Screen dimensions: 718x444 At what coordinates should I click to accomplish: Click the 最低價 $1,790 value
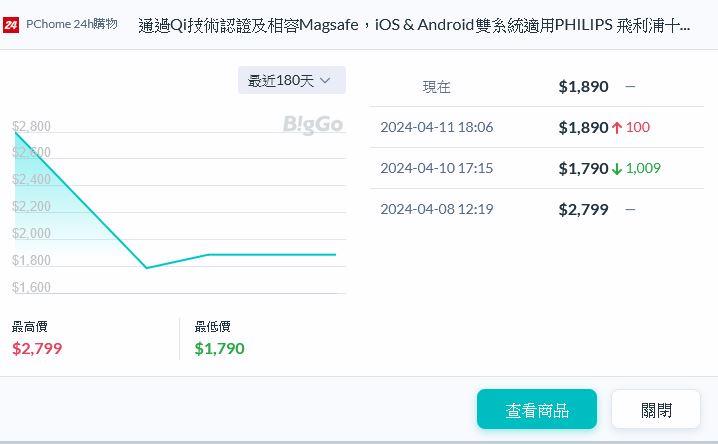tap(219, 349)
